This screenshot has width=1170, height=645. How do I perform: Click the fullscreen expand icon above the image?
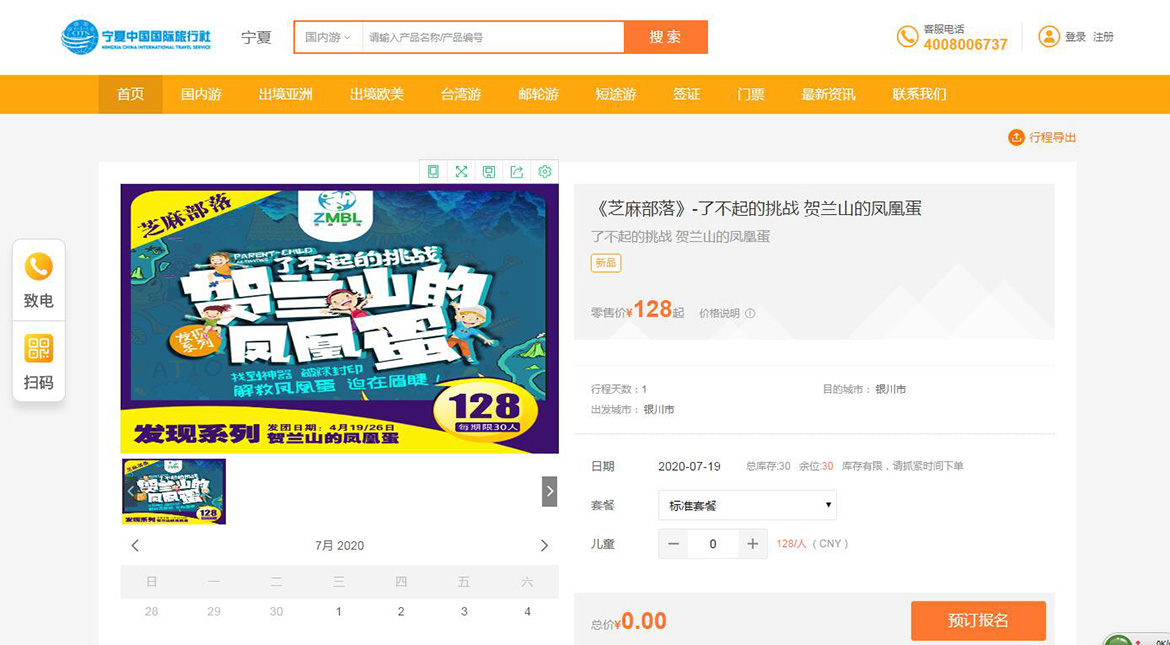coord(461,172)
